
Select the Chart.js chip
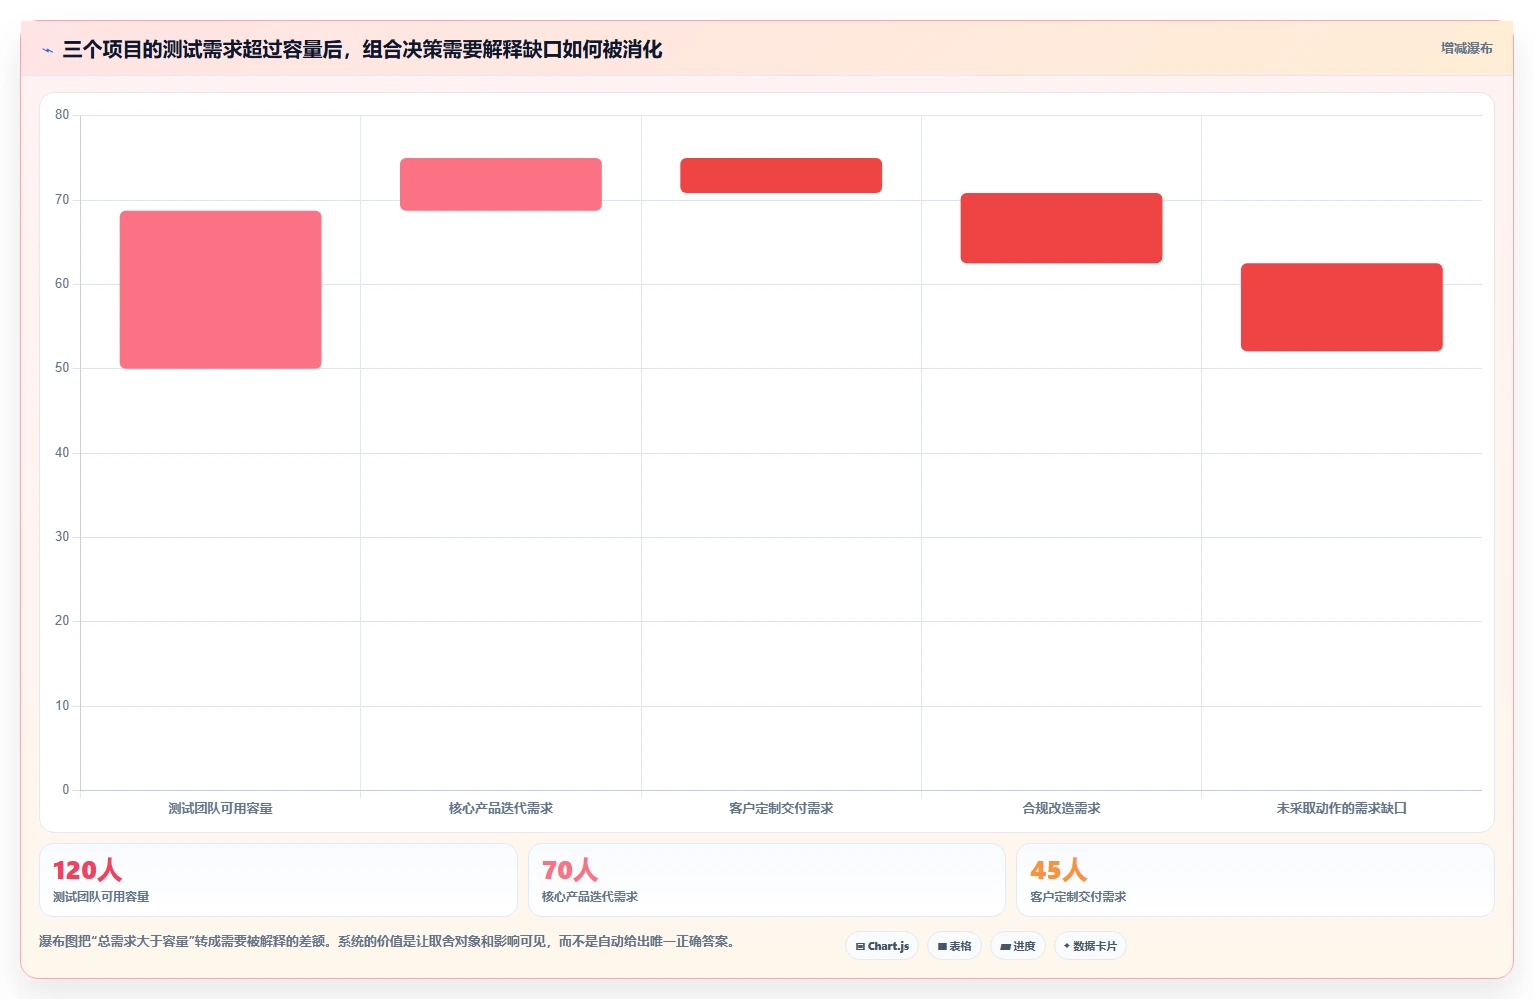pyautogui.click(x=882, y=946)
